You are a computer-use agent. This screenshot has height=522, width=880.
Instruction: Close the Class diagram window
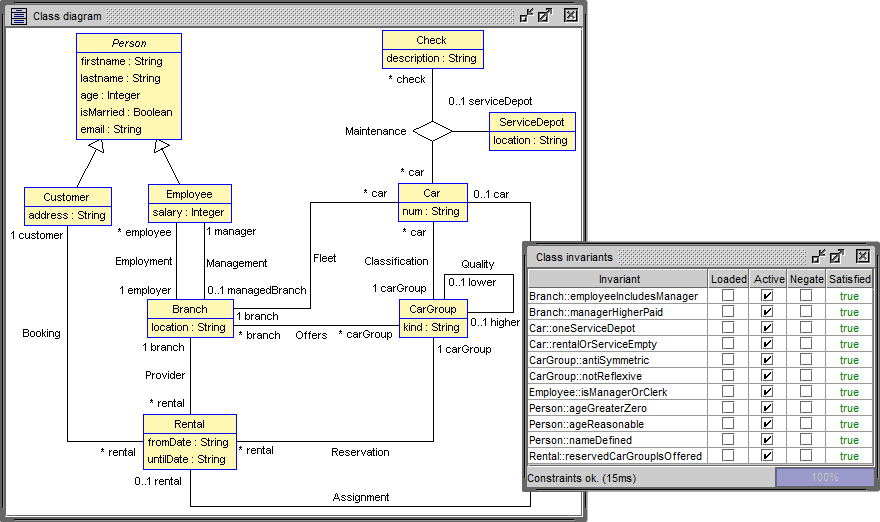570,15
